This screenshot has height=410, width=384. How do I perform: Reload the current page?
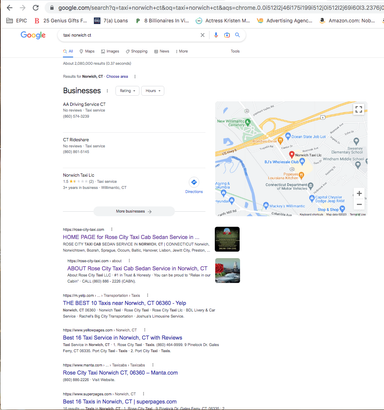click(36, 8)
